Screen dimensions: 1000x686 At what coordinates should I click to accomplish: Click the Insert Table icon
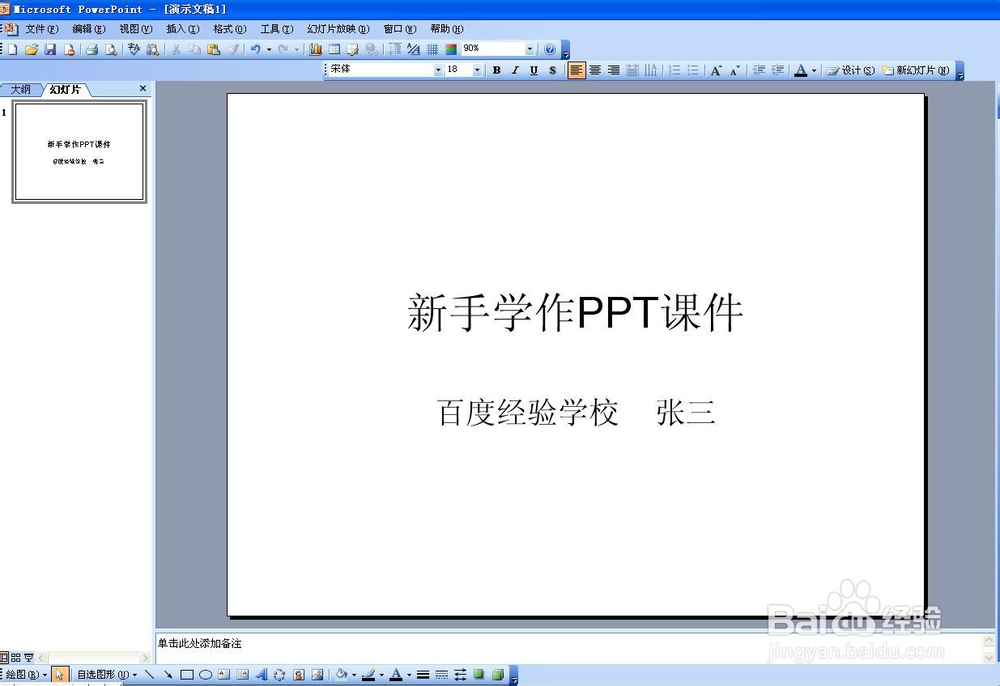[335, 48]
